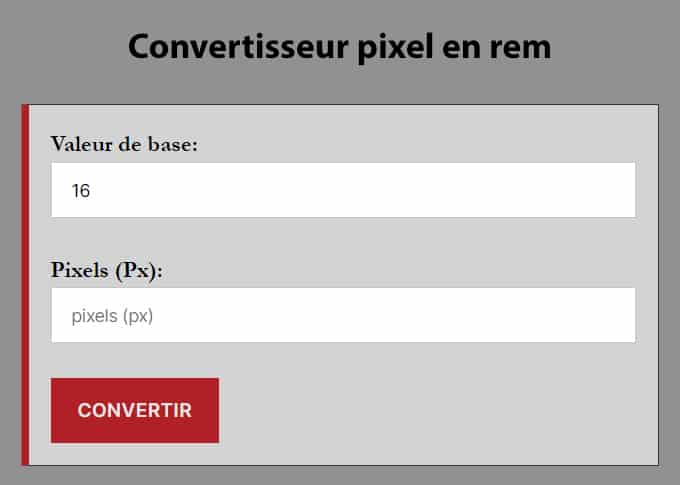Click the "Valeur de base:" label
680x485 pixels.
click(125, 144)
